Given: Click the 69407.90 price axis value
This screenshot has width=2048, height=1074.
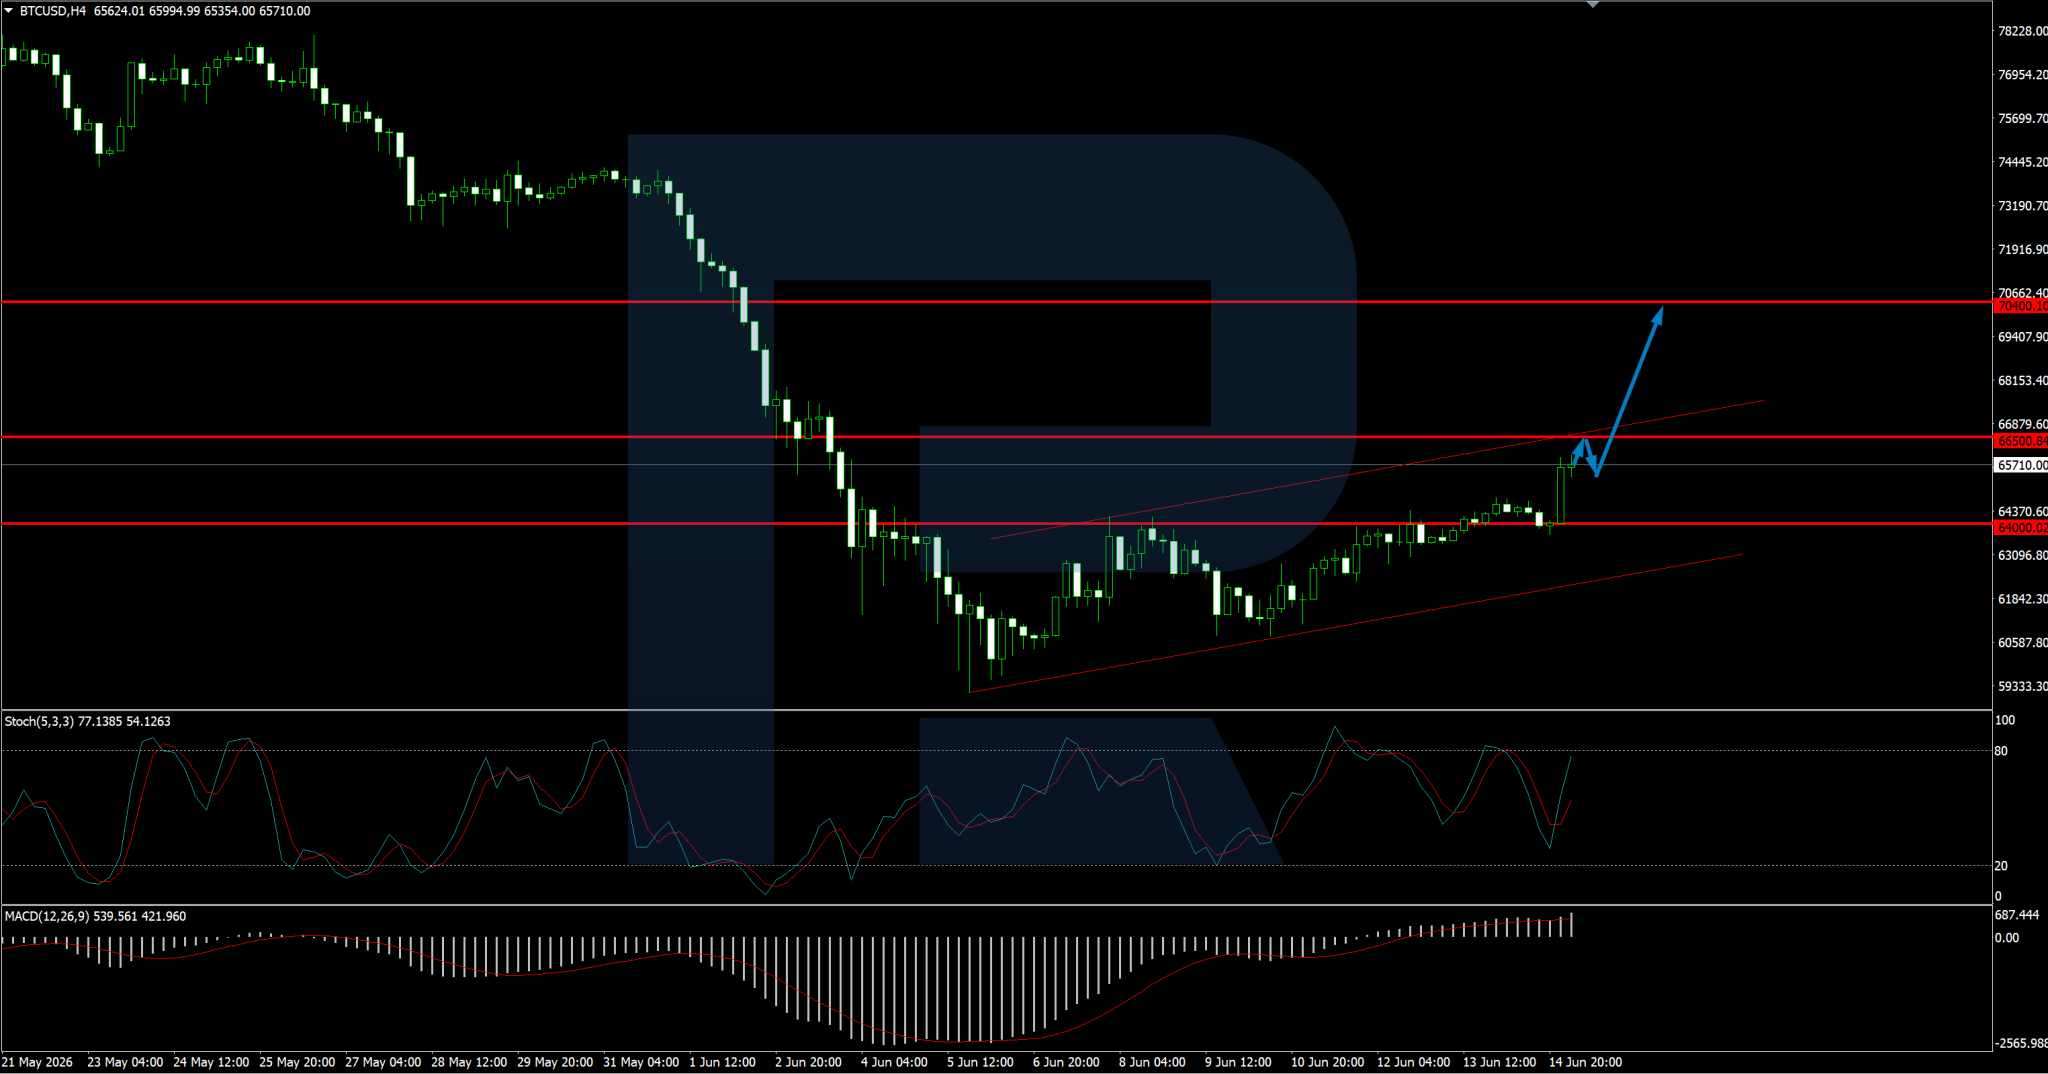Looking at the screenshot, I should (2022, 337).
